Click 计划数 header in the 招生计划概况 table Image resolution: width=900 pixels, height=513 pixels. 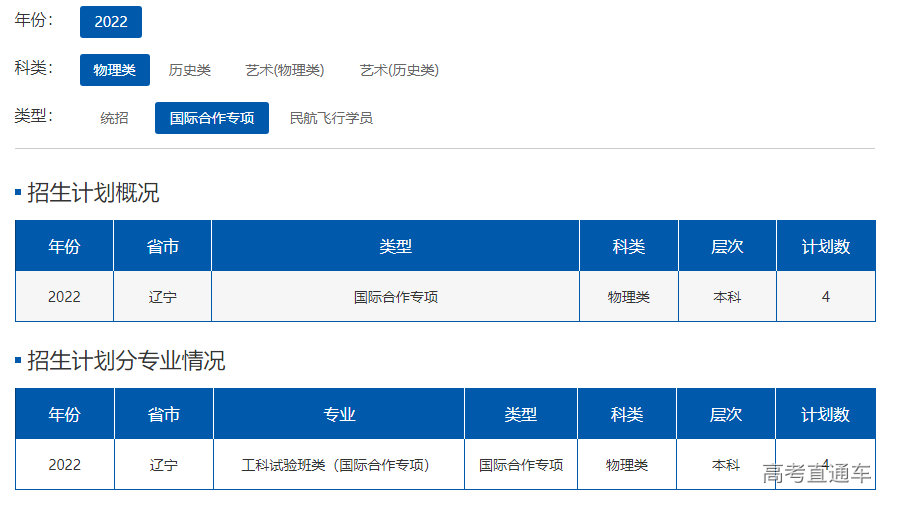click(826, 247)
